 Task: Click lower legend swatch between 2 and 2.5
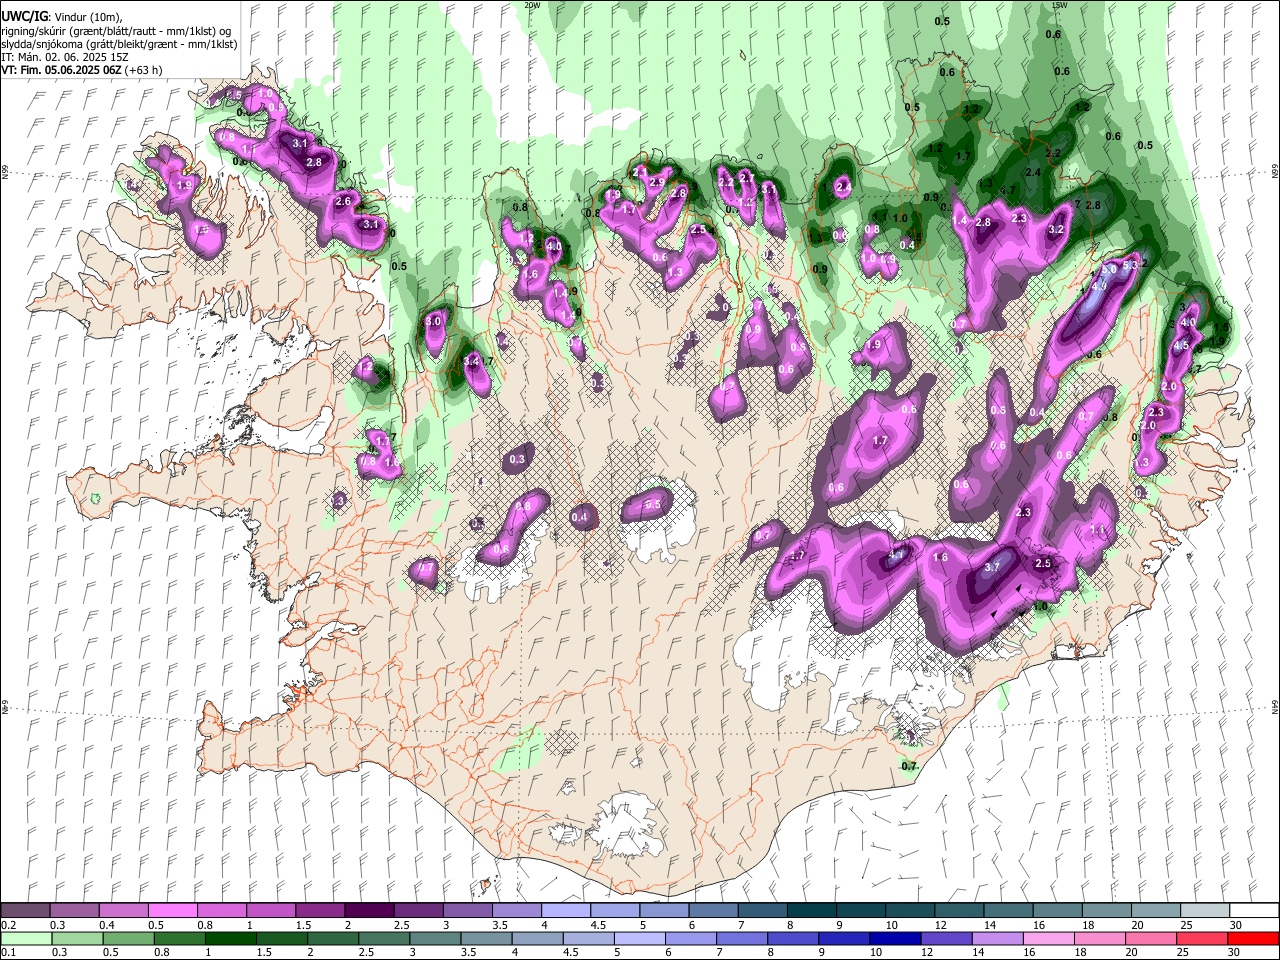[x=332, y=938]
